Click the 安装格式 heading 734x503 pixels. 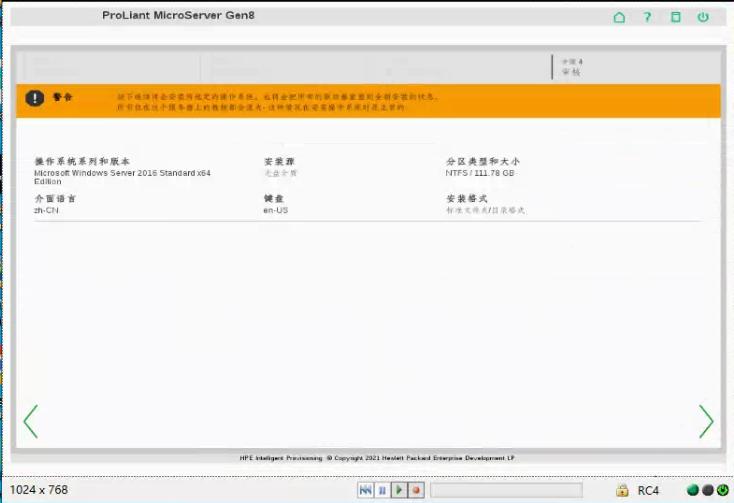(467, 198)
